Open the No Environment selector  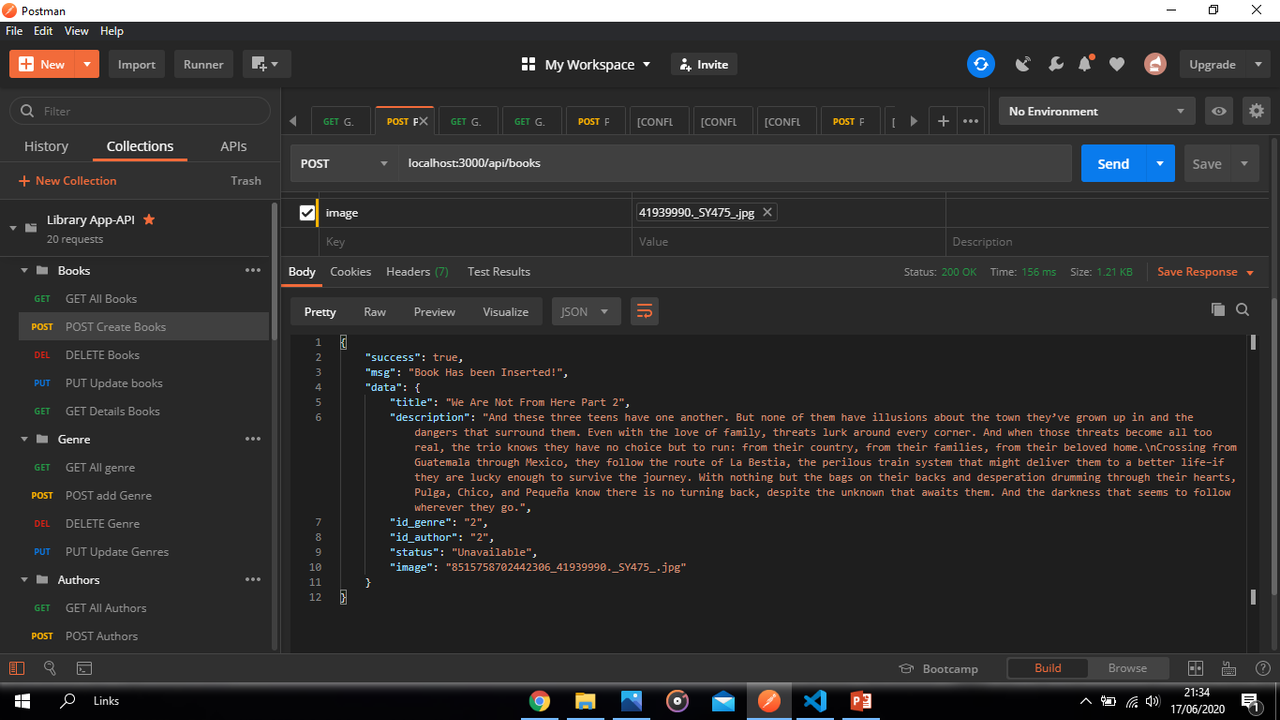pos(1095,111)
